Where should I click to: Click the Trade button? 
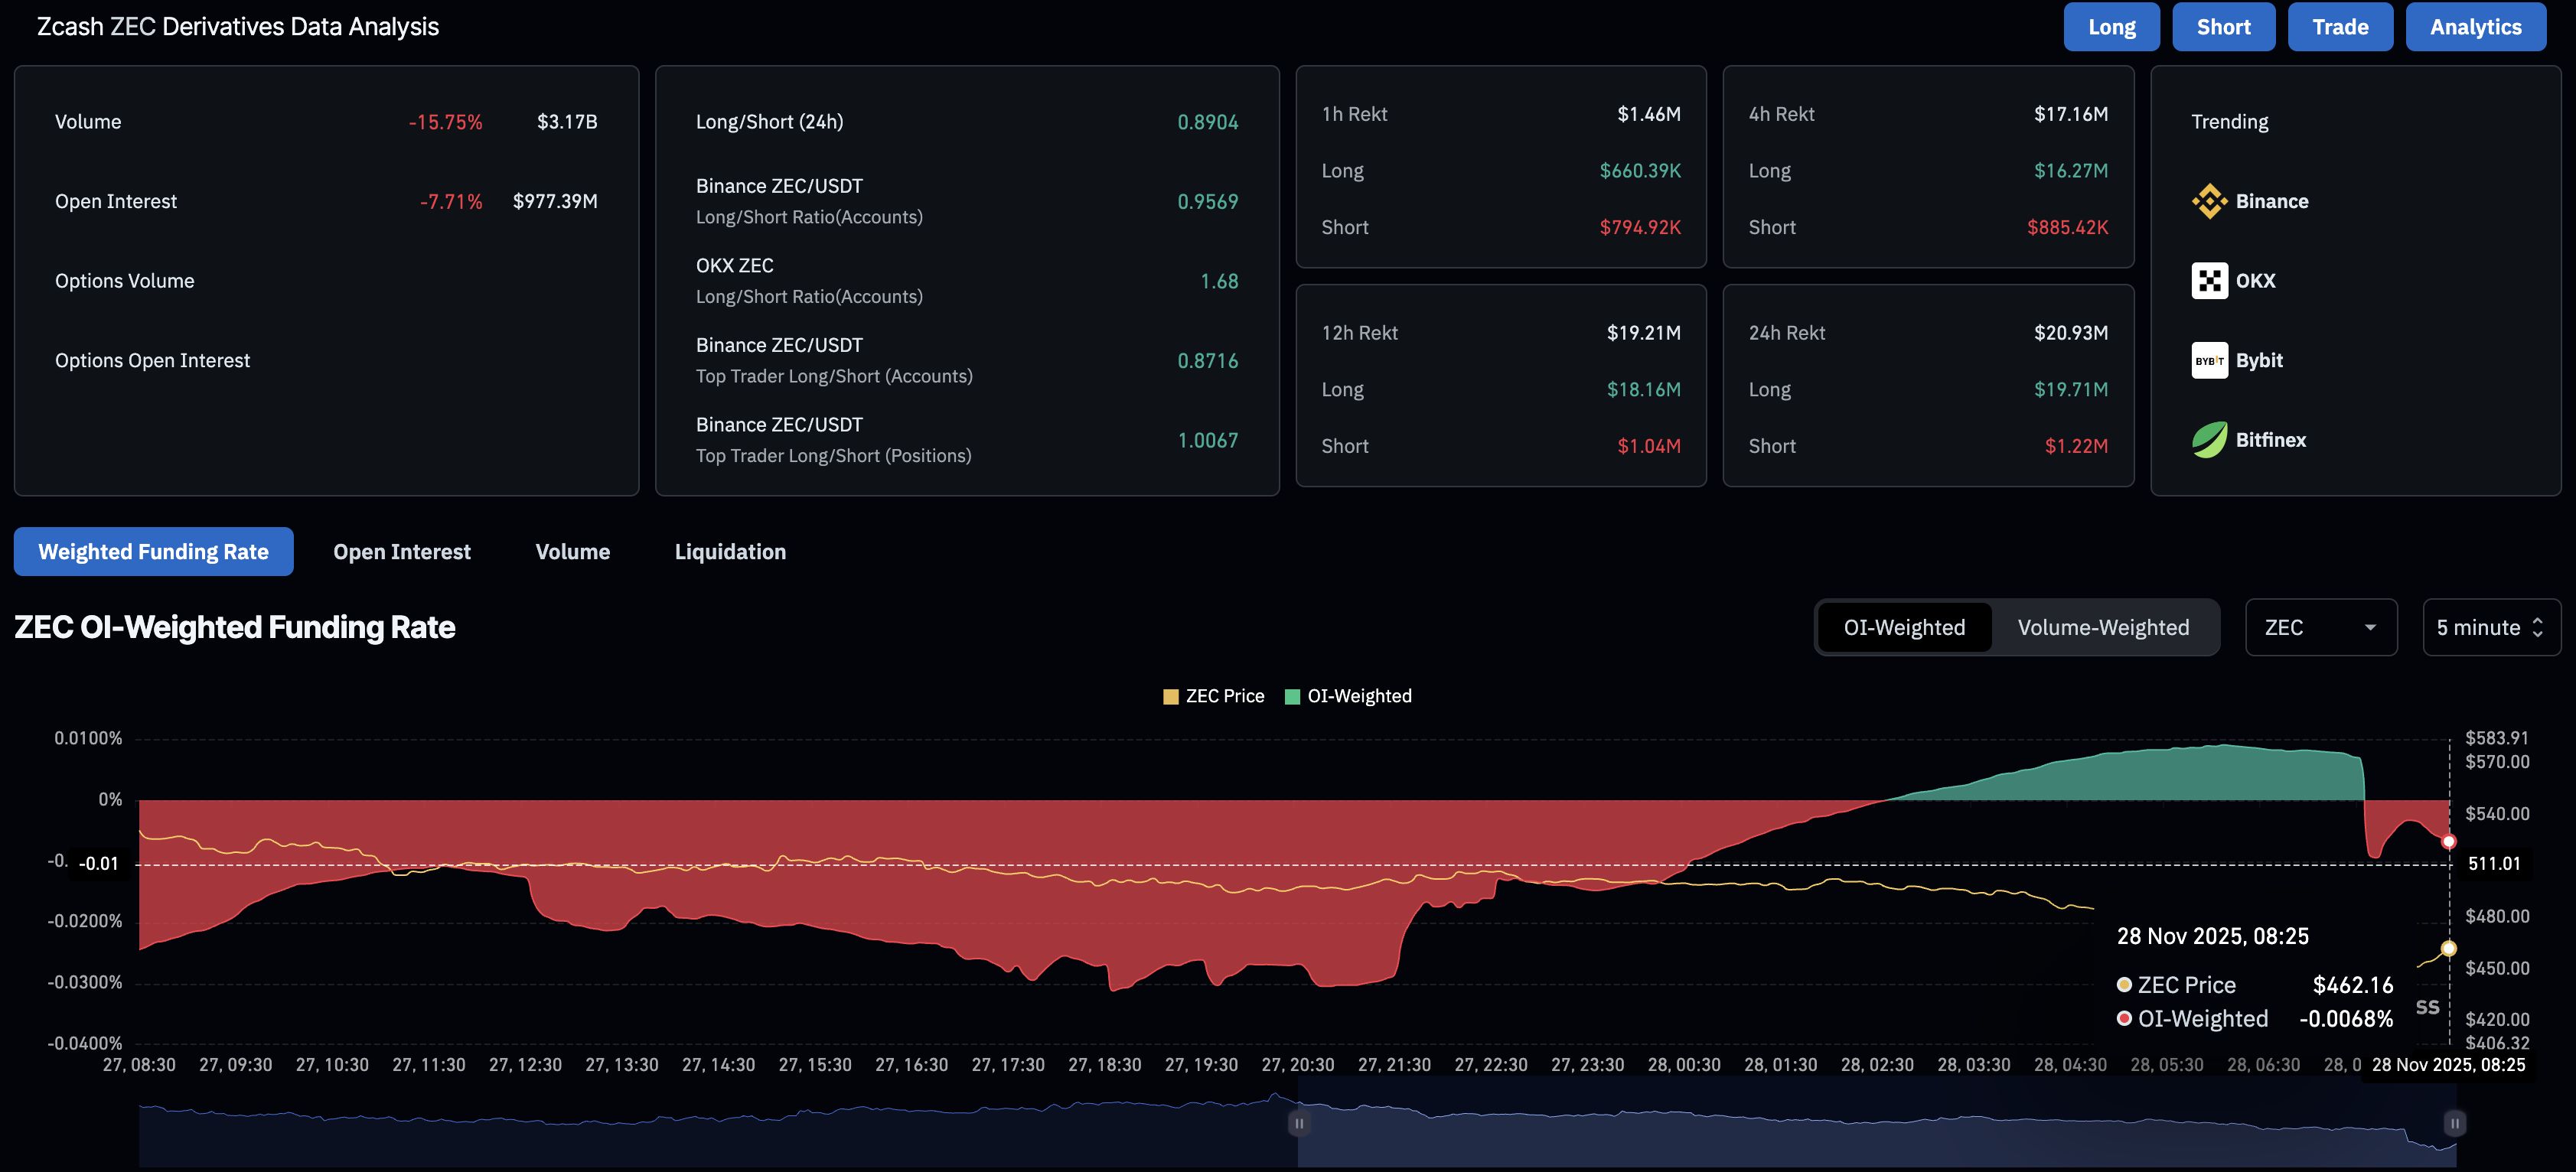coord(2340,26)
